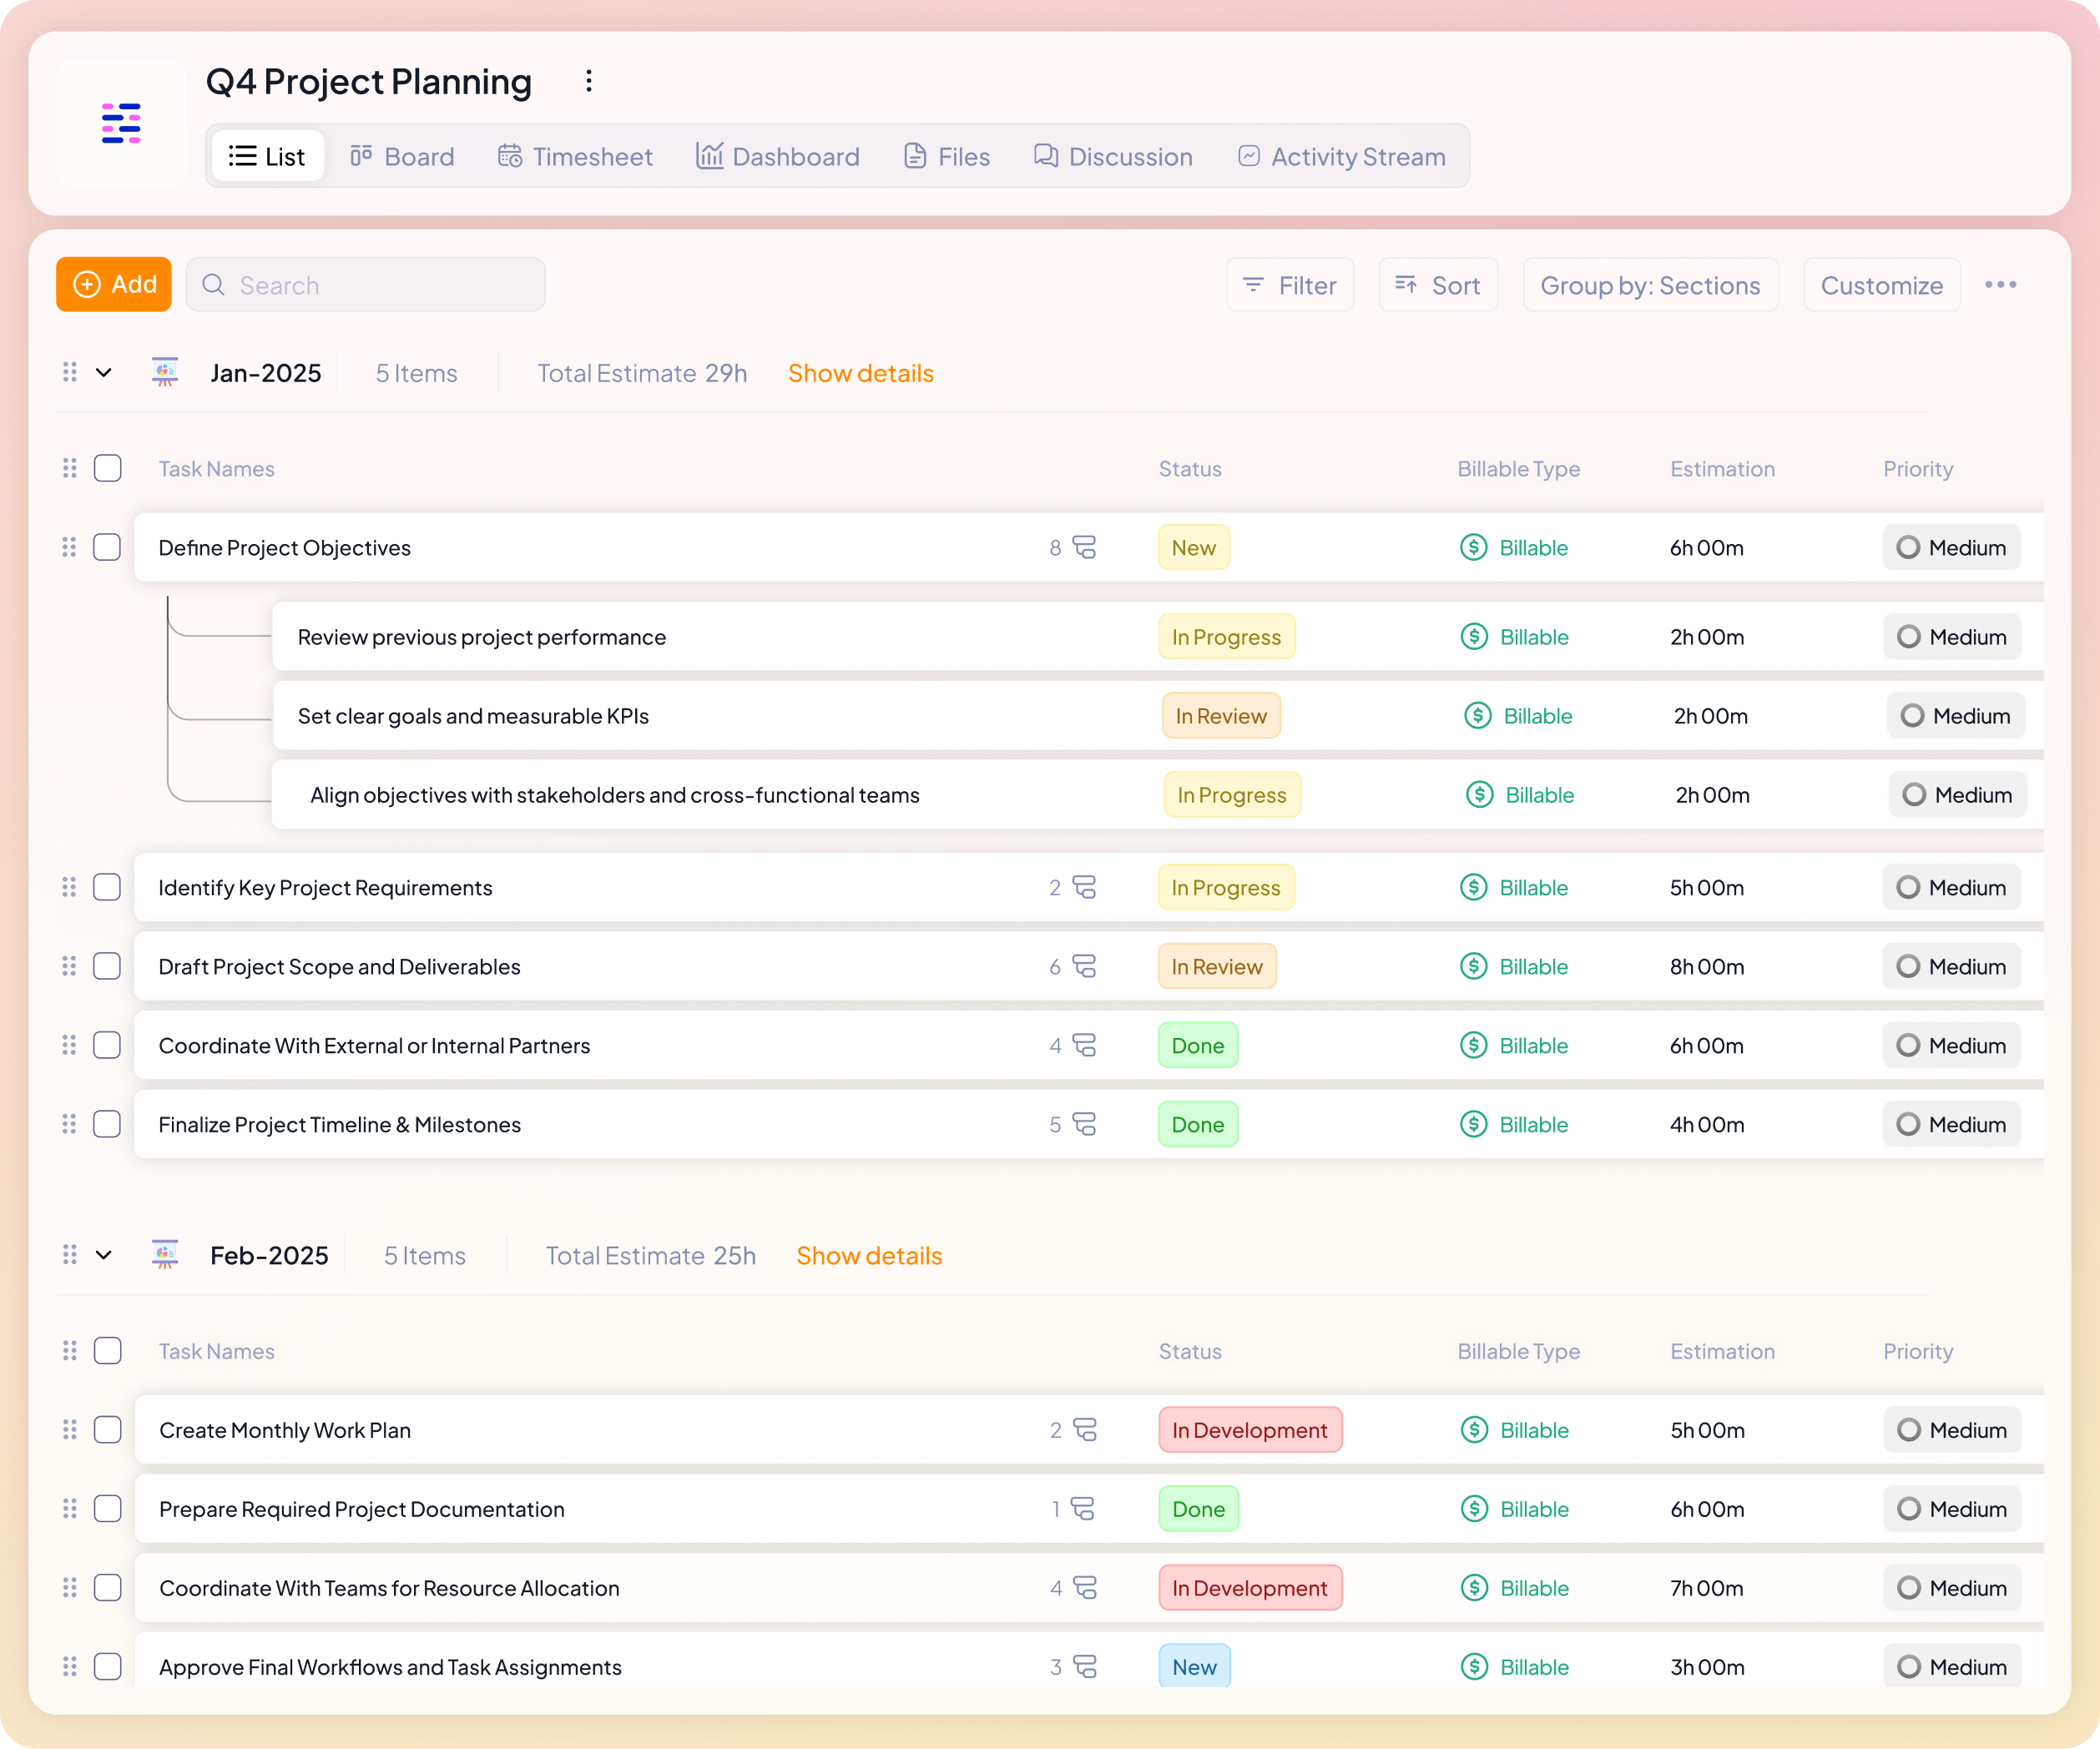
Task: Switch to the Board tab
Action: 402,156
